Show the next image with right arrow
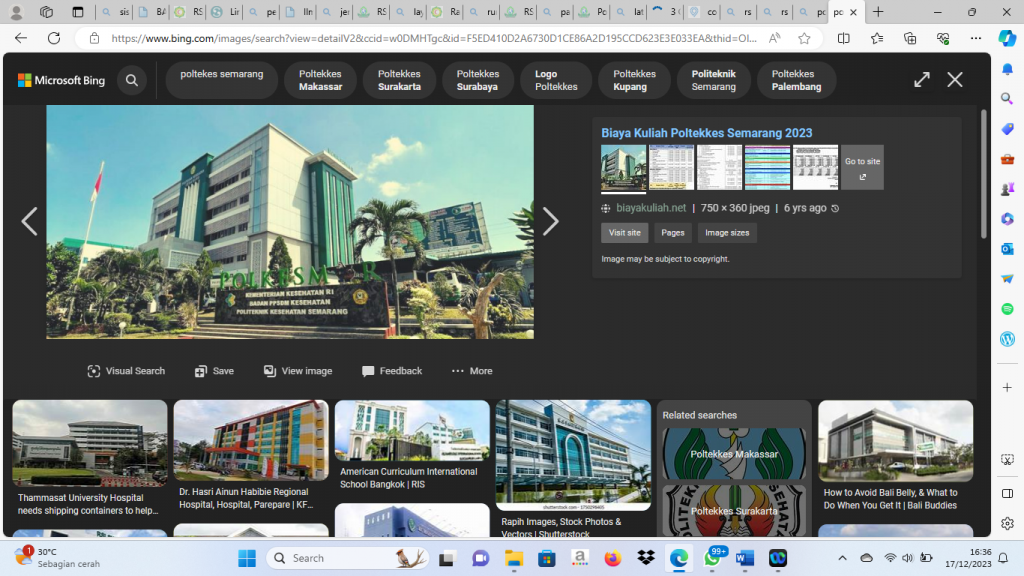The height and width of the screenshot is (576, 1024). tap(550, 222)
